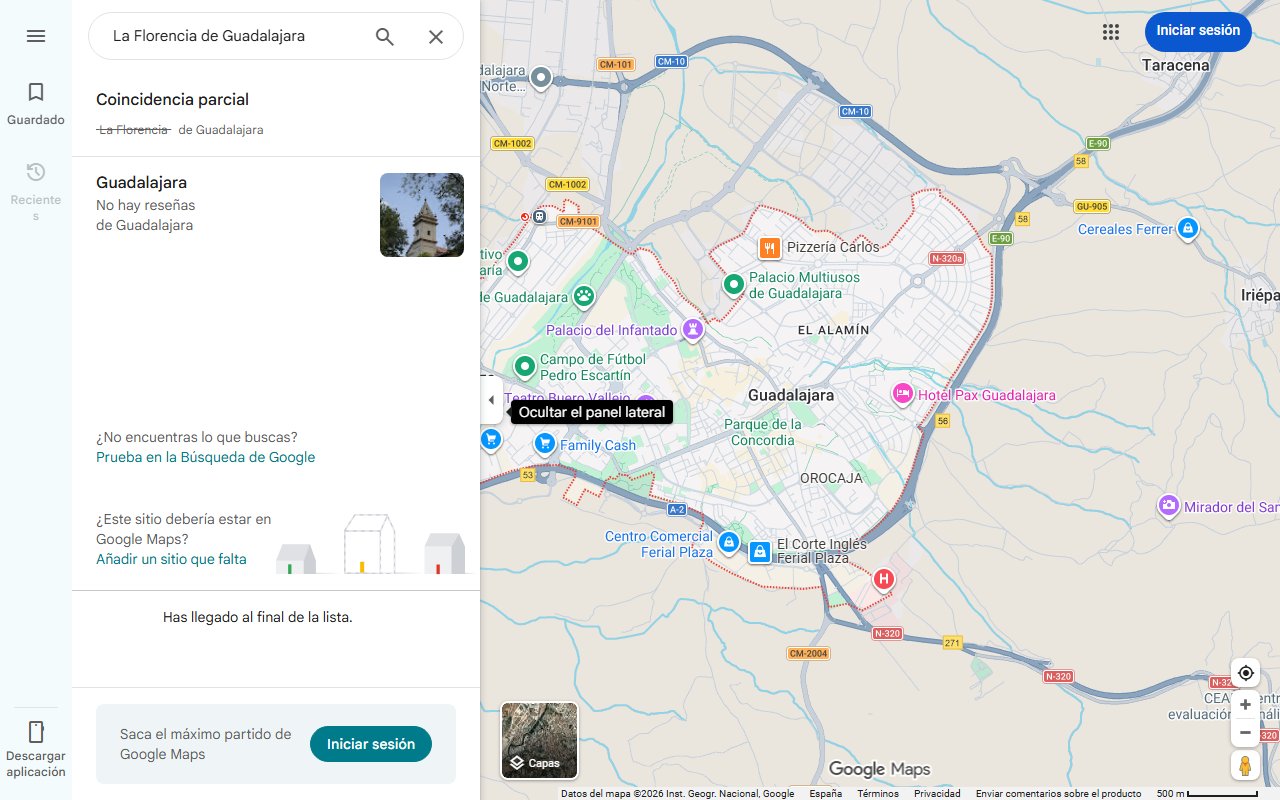The image size is (1280, 800).
Task: Click the Añadir un sitio que falta link
Action: [x=170, y=559]
